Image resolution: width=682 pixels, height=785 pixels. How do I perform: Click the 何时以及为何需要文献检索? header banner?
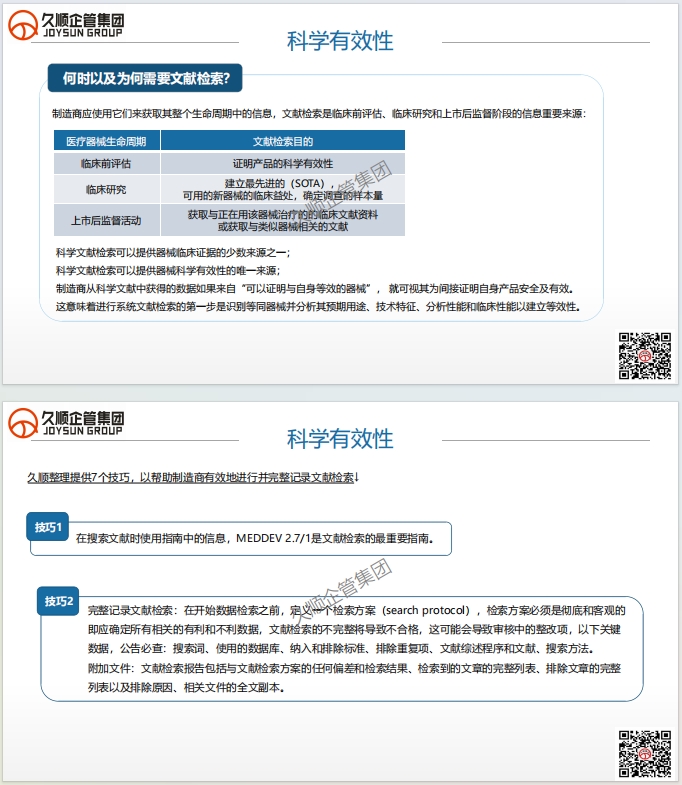(145, 78)
